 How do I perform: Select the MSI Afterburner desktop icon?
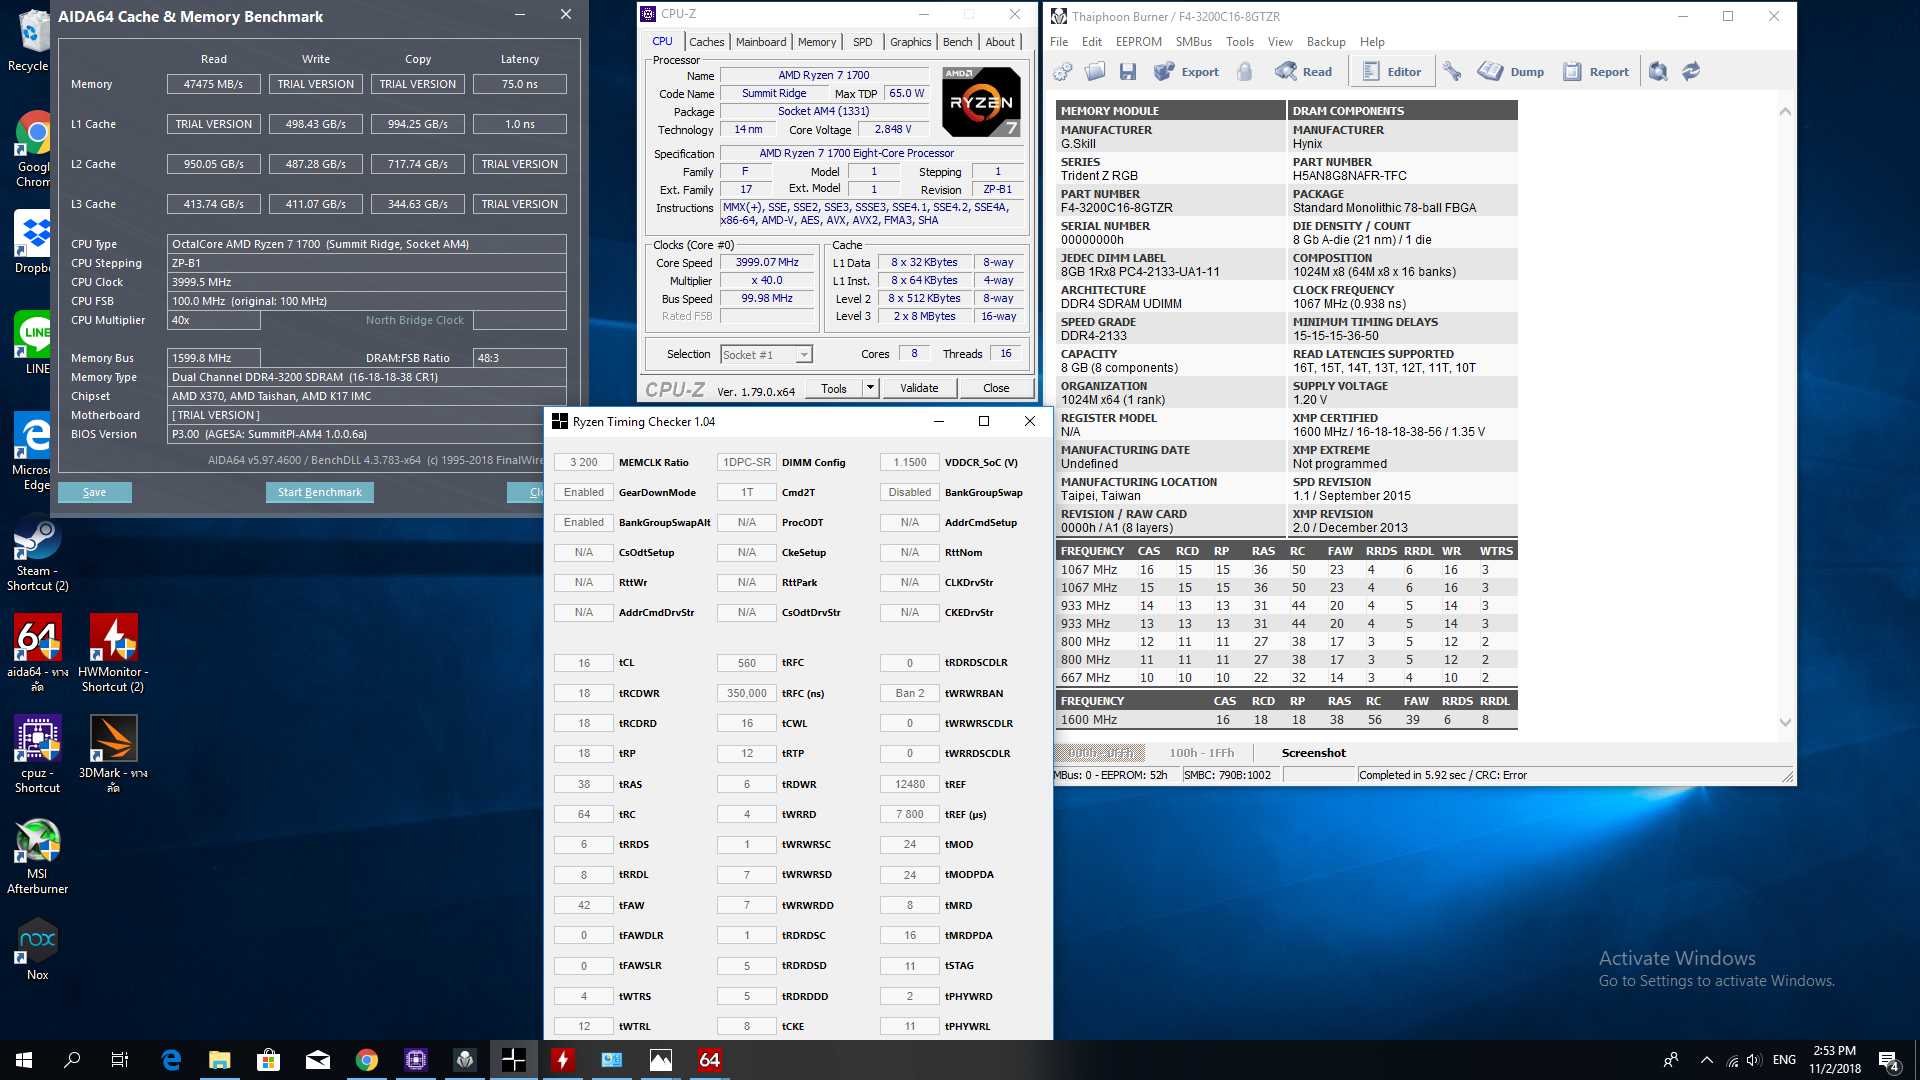[37, 856]
